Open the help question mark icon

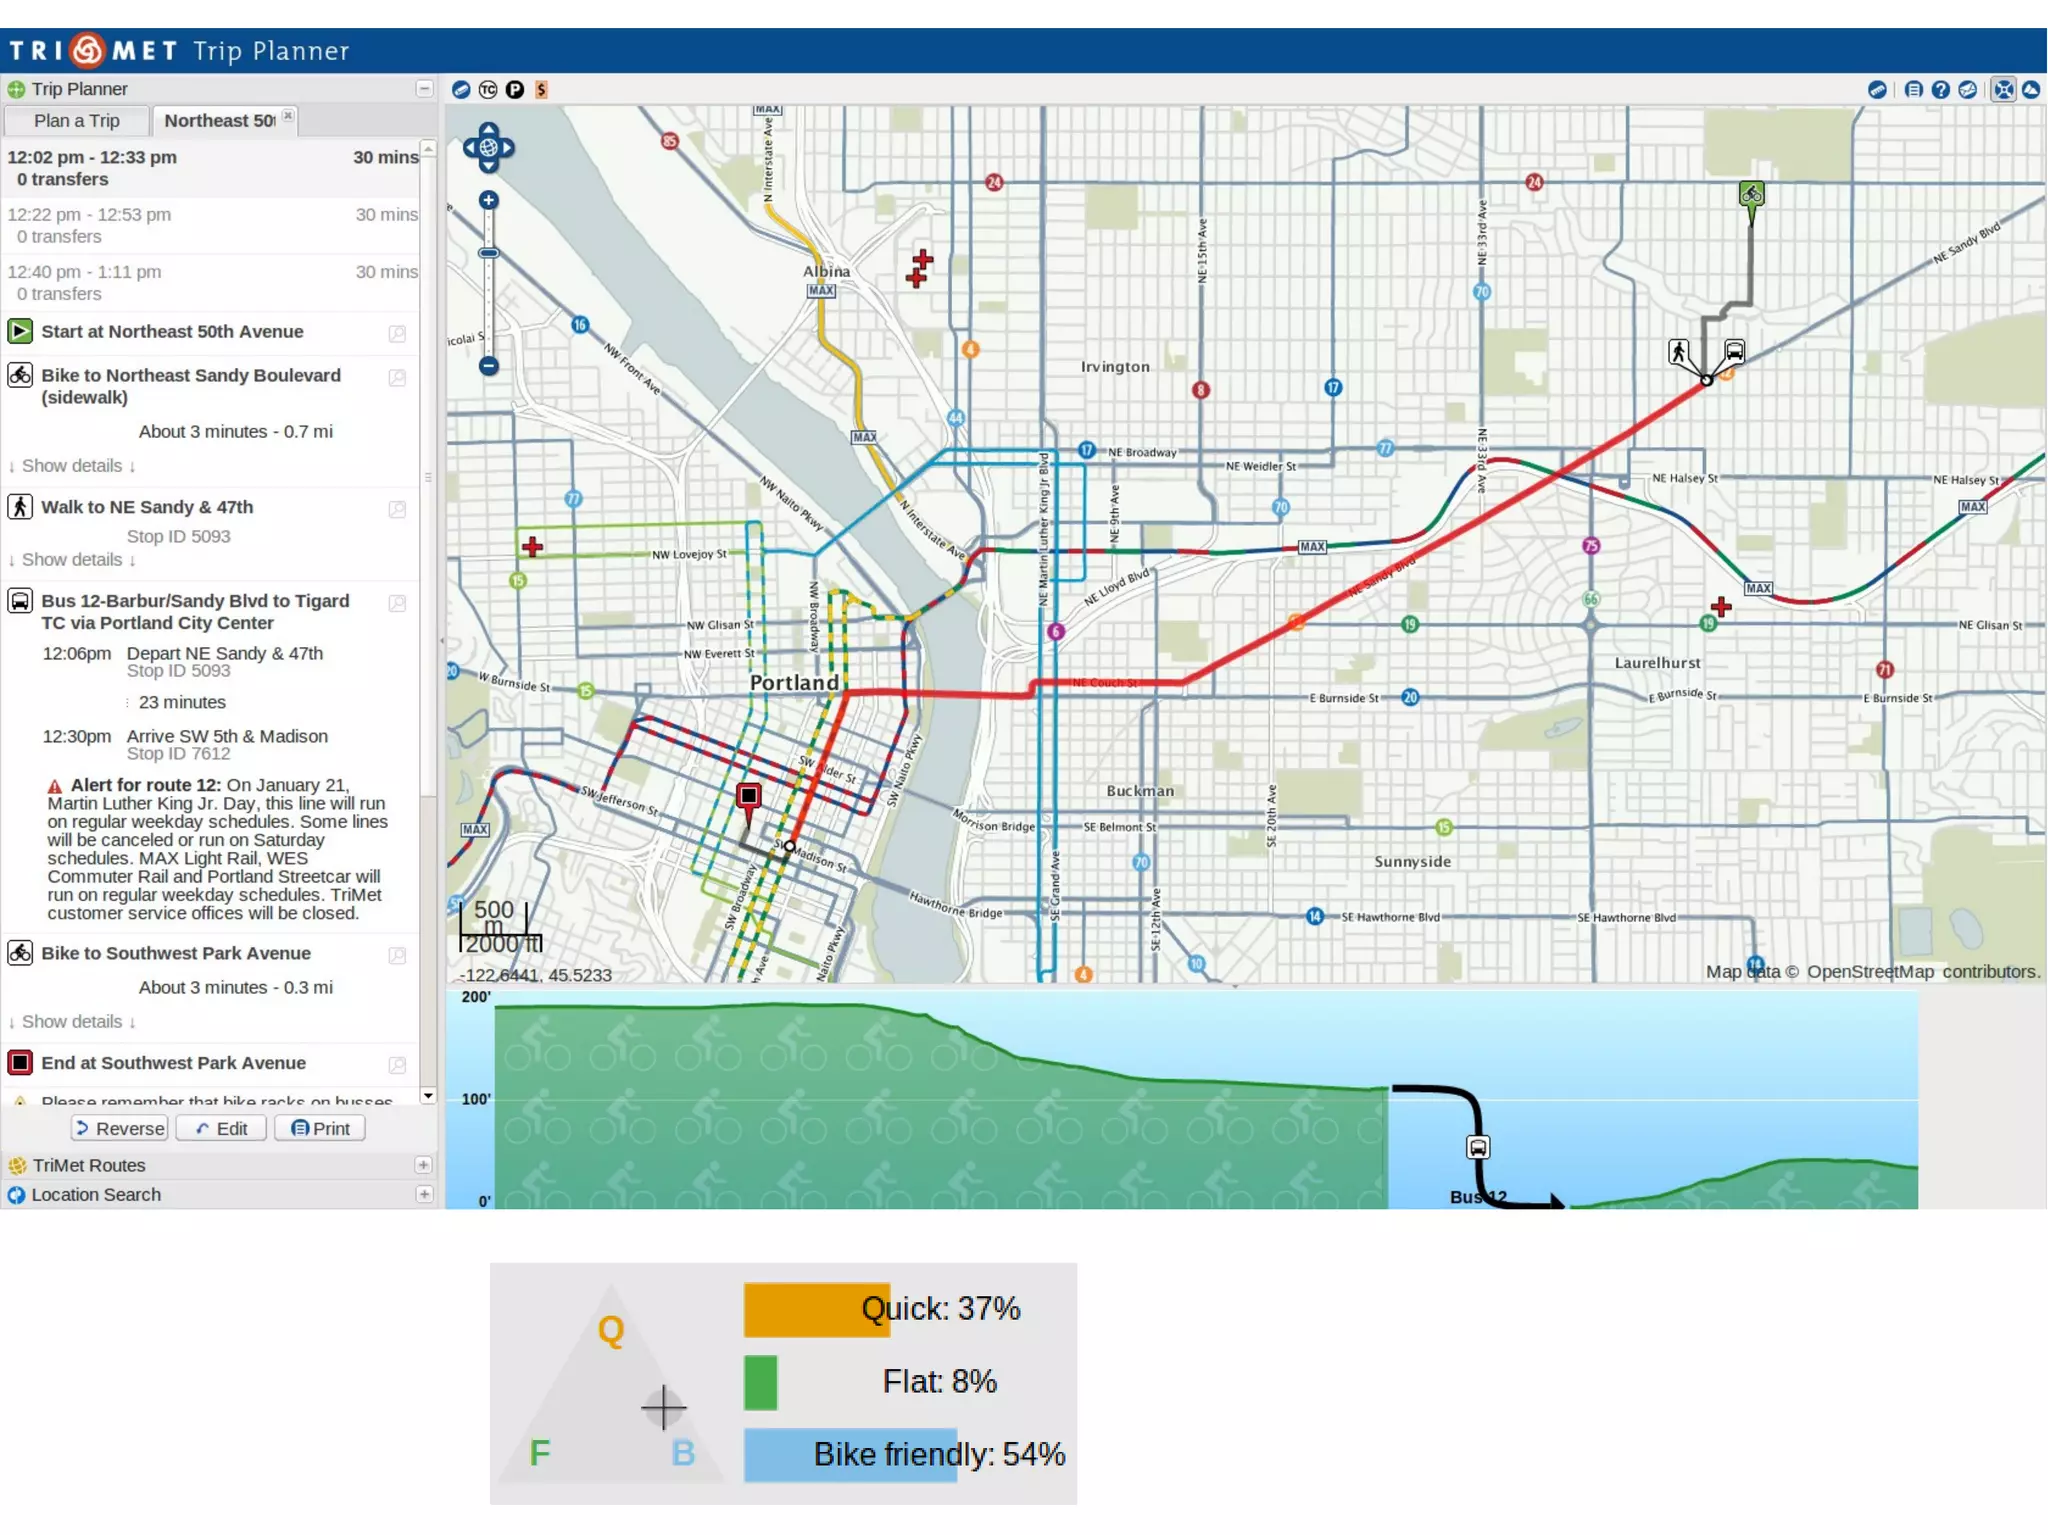[x=1940, y=90]
